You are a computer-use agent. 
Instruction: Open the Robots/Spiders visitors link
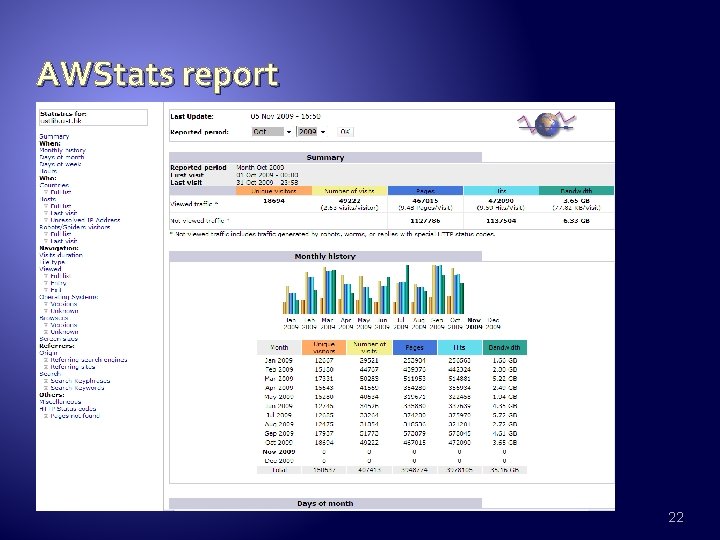pyautogui.click(x=75, y=227)
